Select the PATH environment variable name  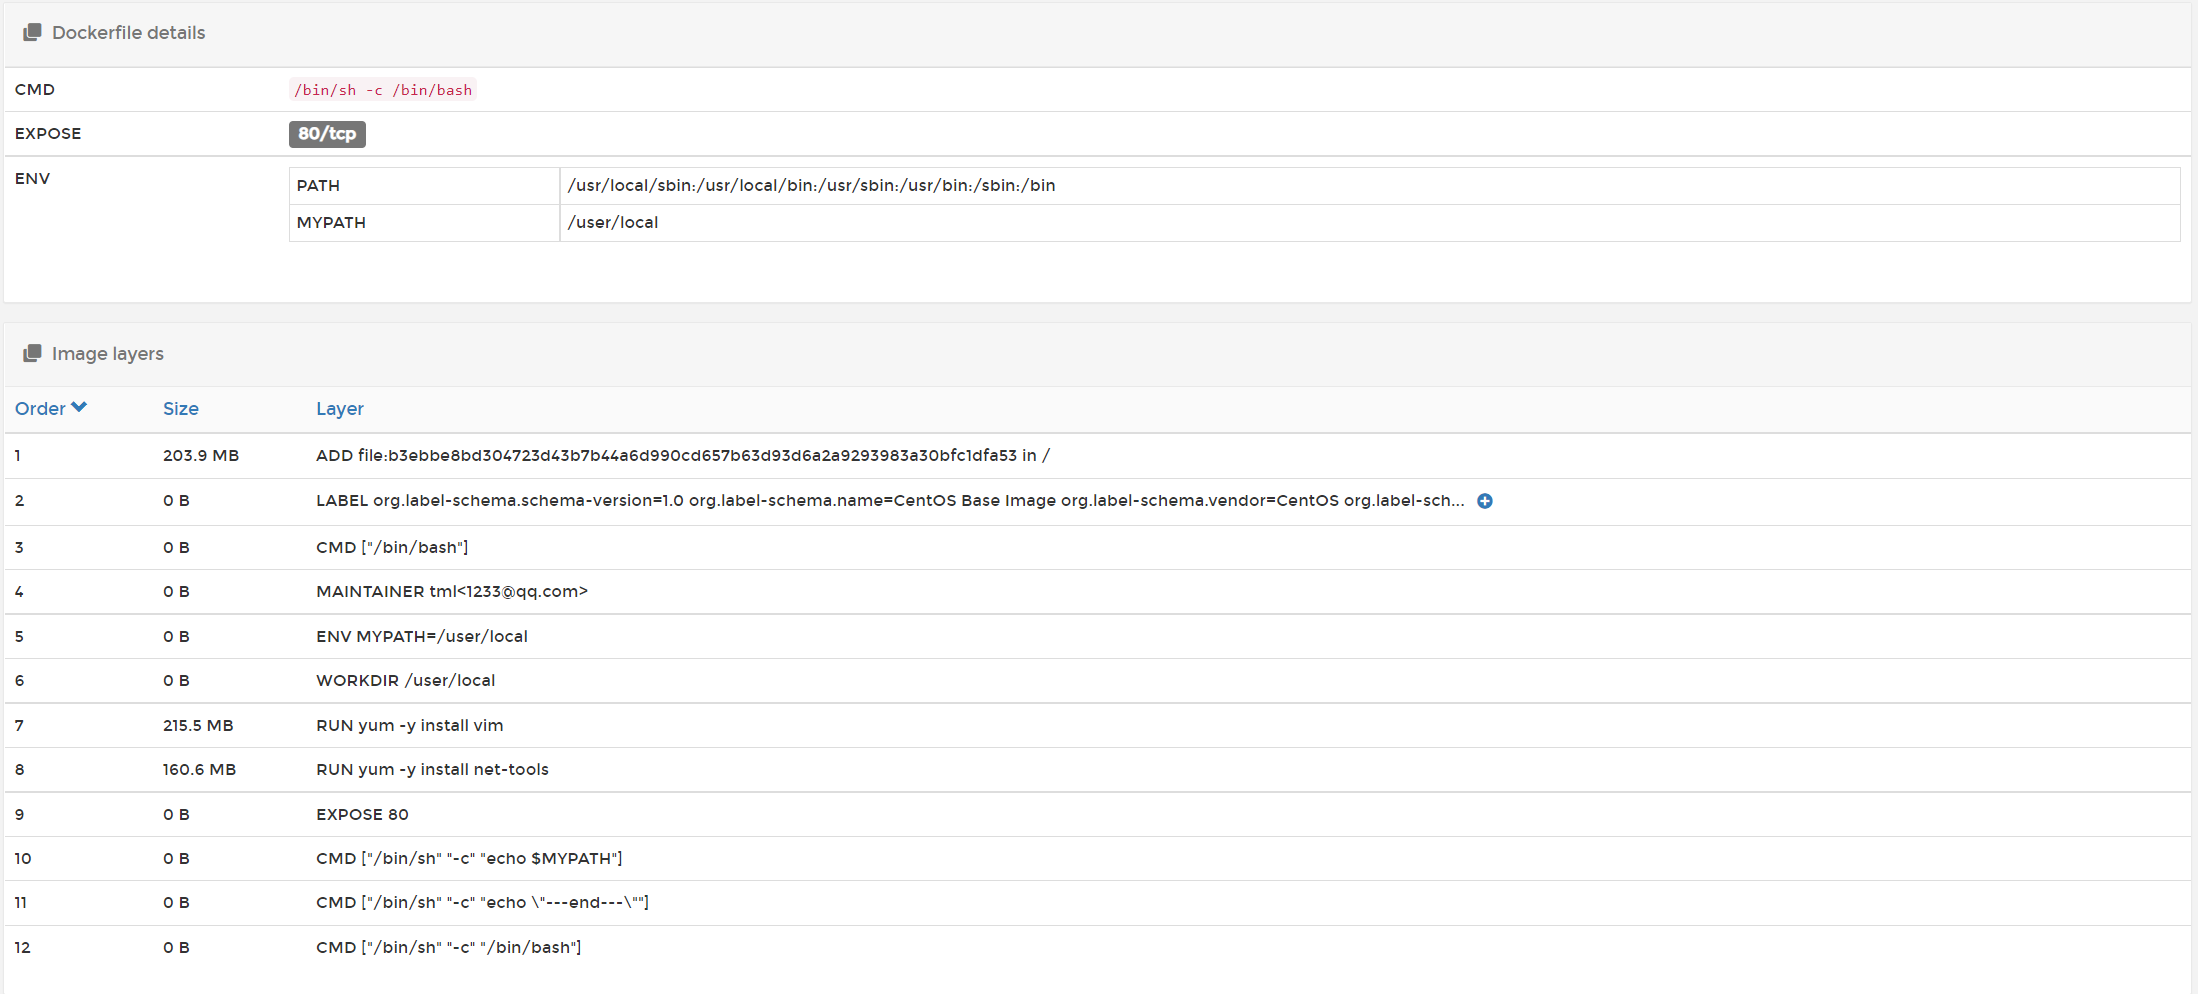(318, 186)
